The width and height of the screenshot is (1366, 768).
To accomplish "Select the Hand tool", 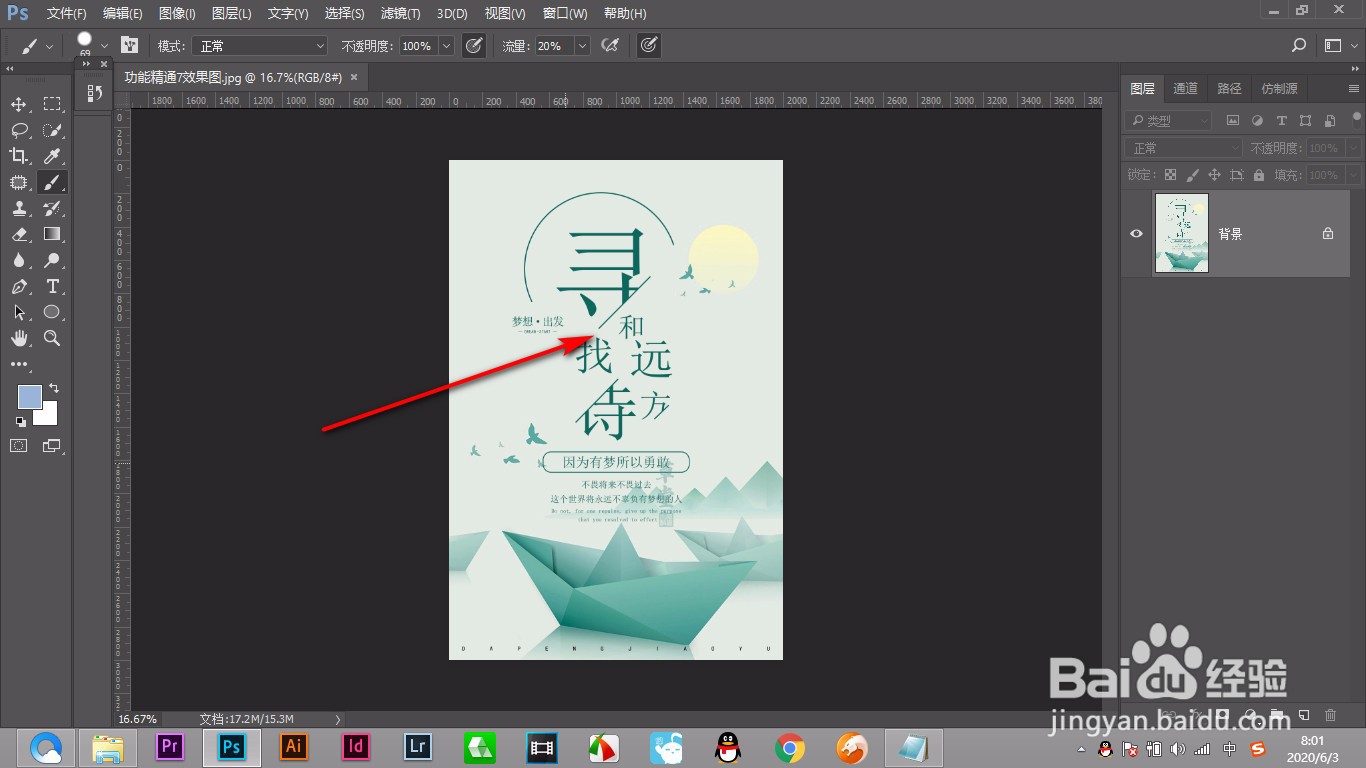I will tap(18, 338).
